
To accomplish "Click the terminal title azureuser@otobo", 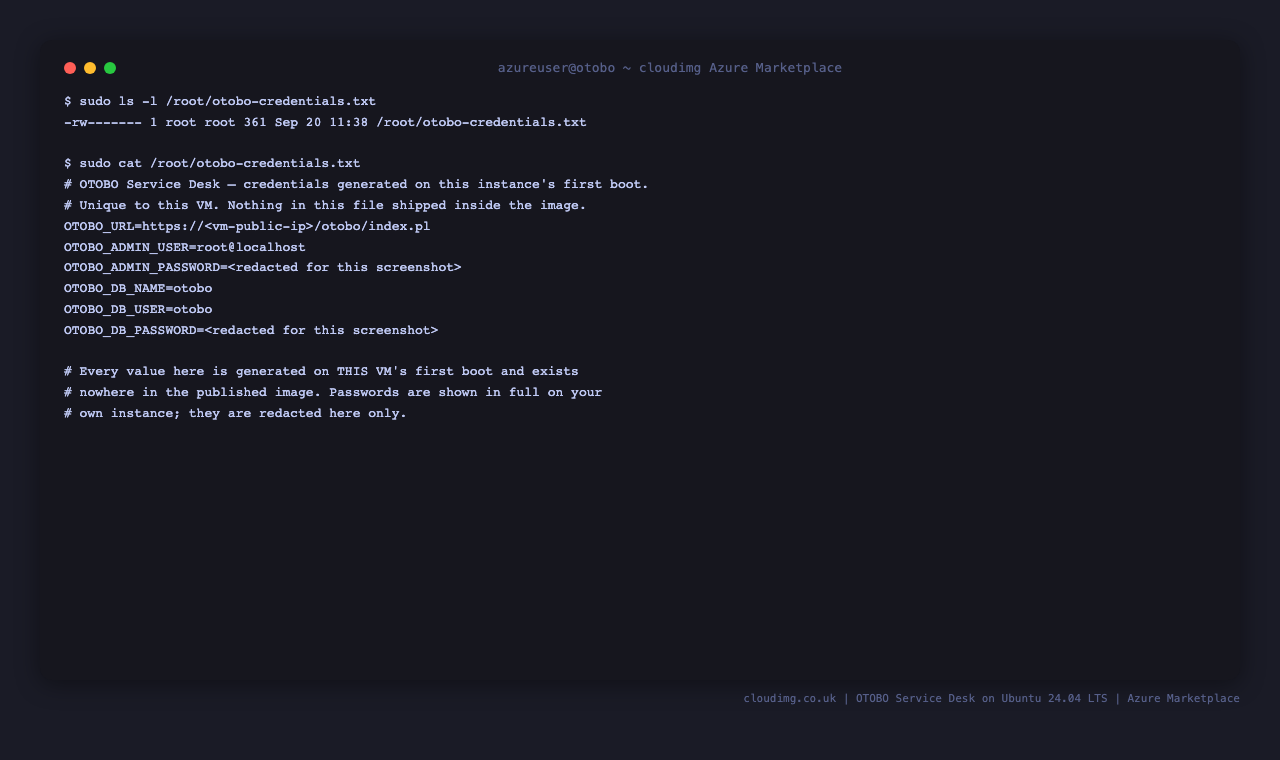I will 670,68.
